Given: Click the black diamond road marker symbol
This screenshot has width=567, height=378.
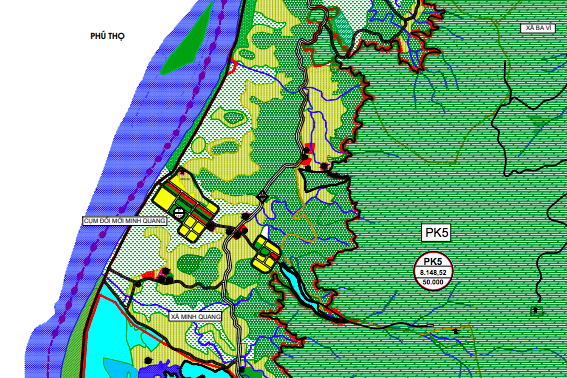Looking at the screenshot, I should [263, 197].
